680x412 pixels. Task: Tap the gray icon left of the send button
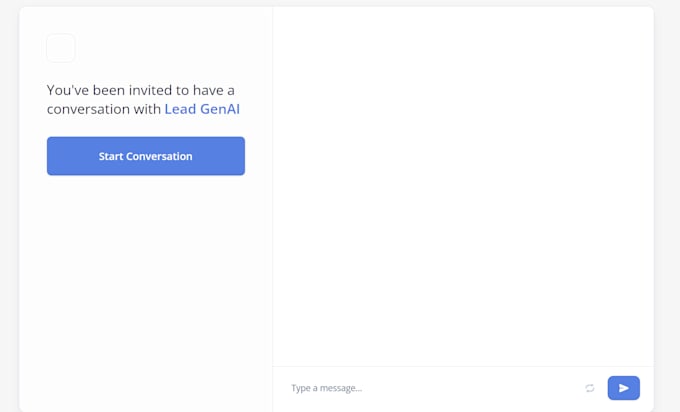[590, 388]
